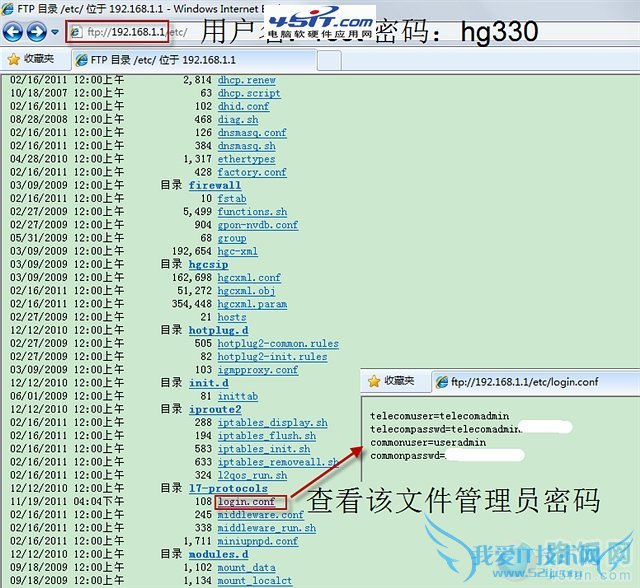Open the recent pages dropdown arrow
The image size is (640, 588).
tap(55, 32)
